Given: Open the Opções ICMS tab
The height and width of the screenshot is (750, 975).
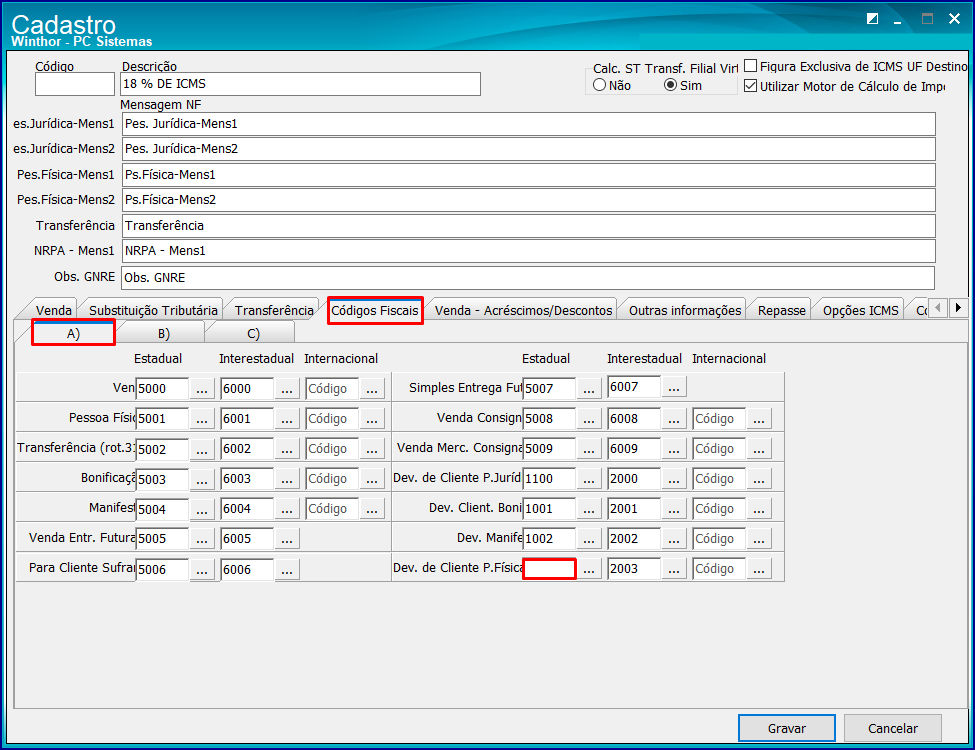Looking at the screenshot, I should point(861,310).
